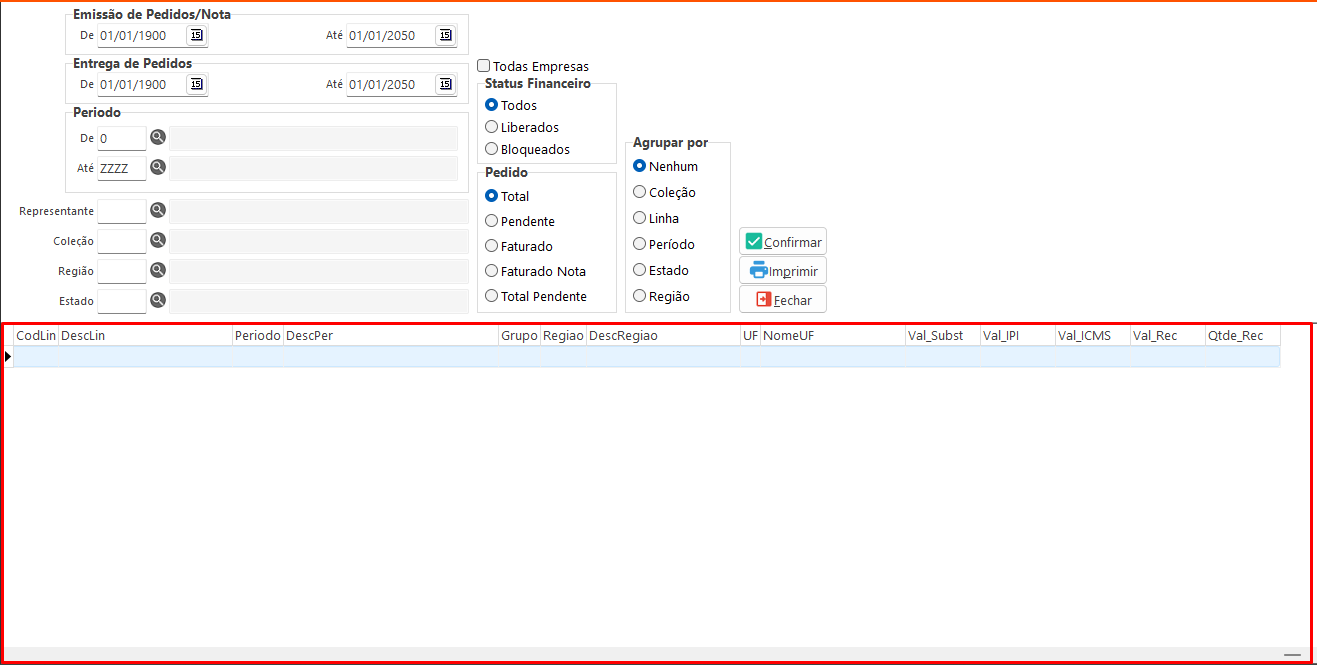Click search icon beside Representante field
This screenshot has width=1317, height=665.
click(x=158, y=211)
